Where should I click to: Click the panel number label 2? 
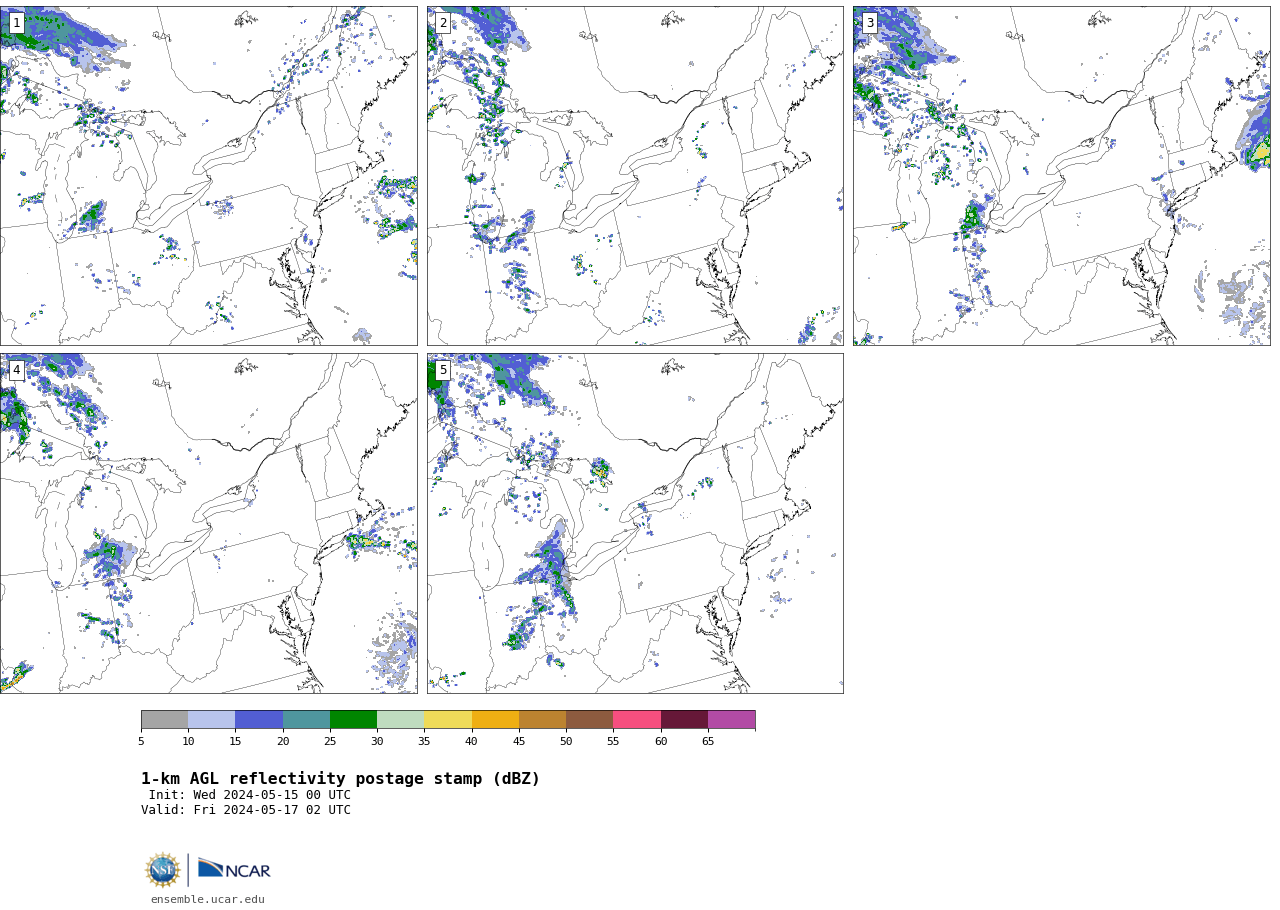pyautogui.click(x=443, y=23)
